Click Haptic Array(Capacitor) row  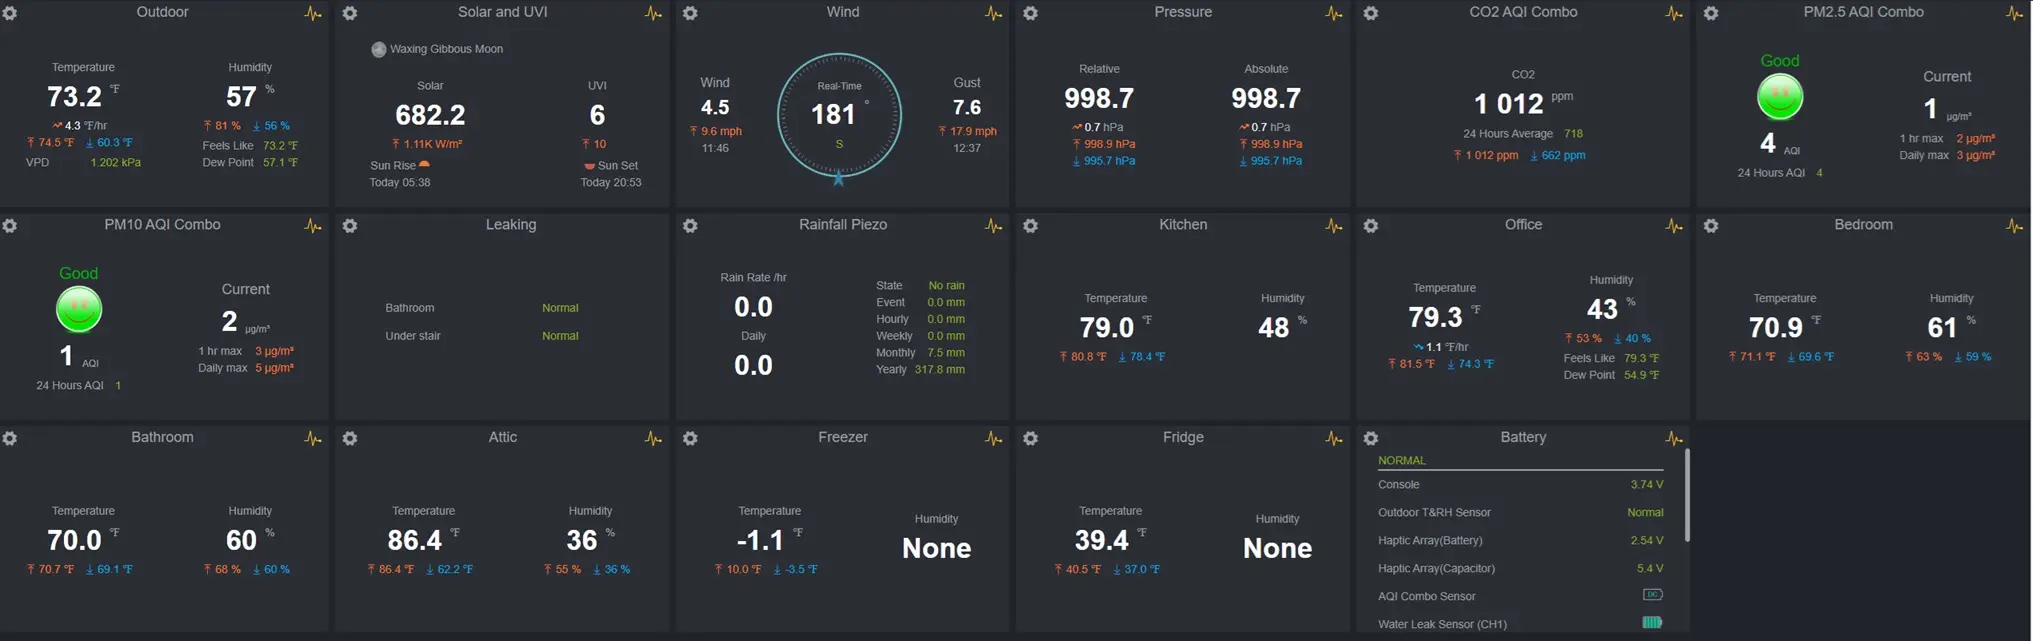(x=1521, y=569)
